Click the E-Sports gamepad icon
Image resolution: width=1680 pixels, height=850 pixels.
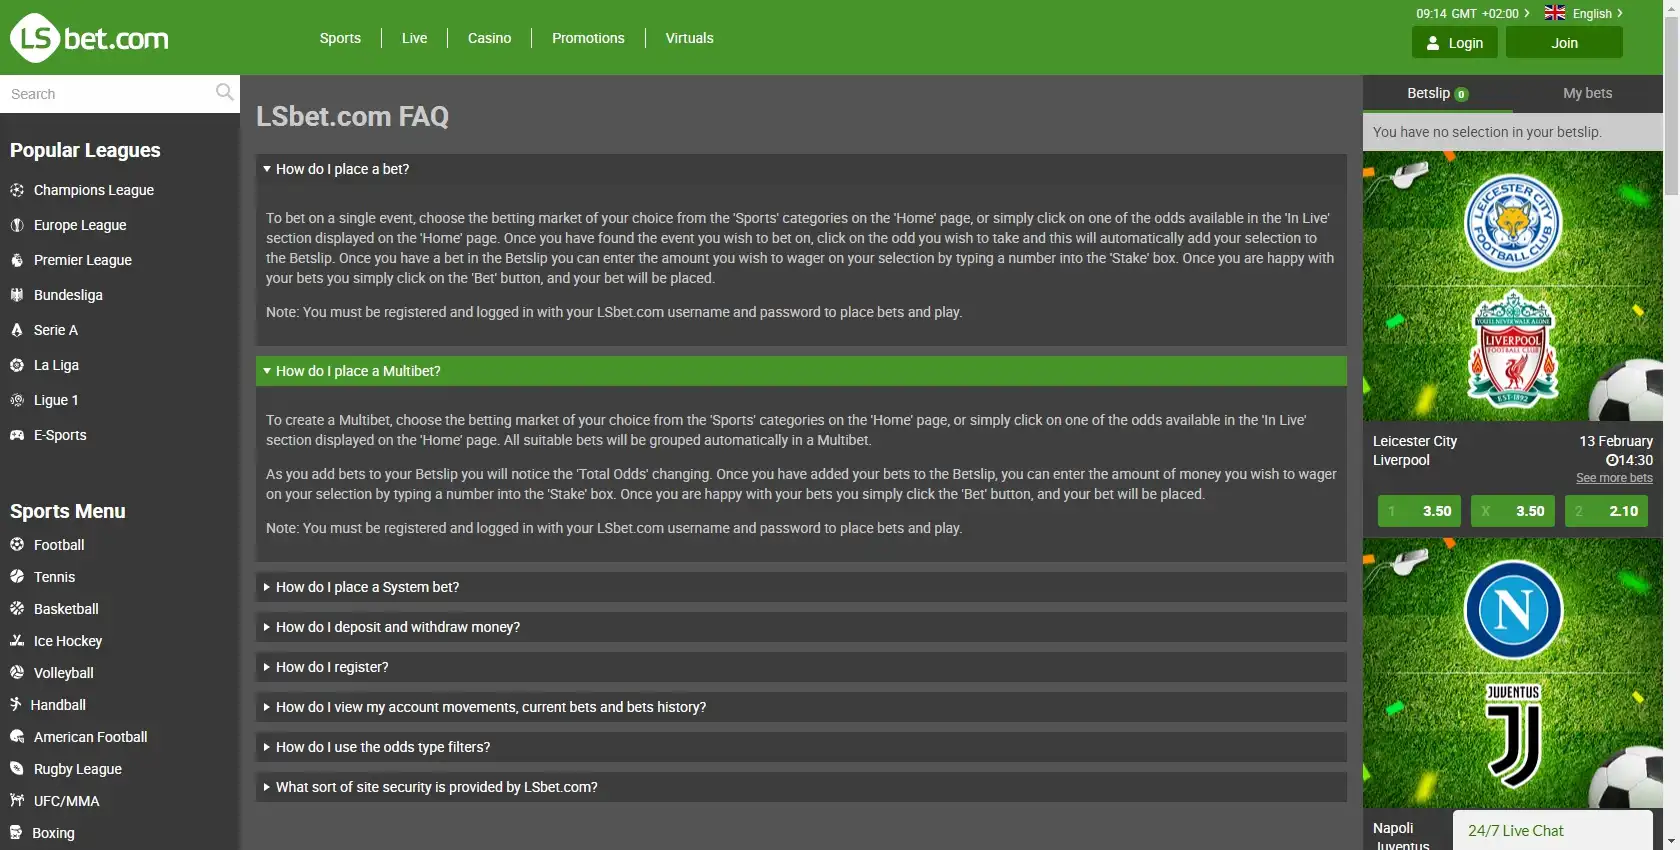17,435
